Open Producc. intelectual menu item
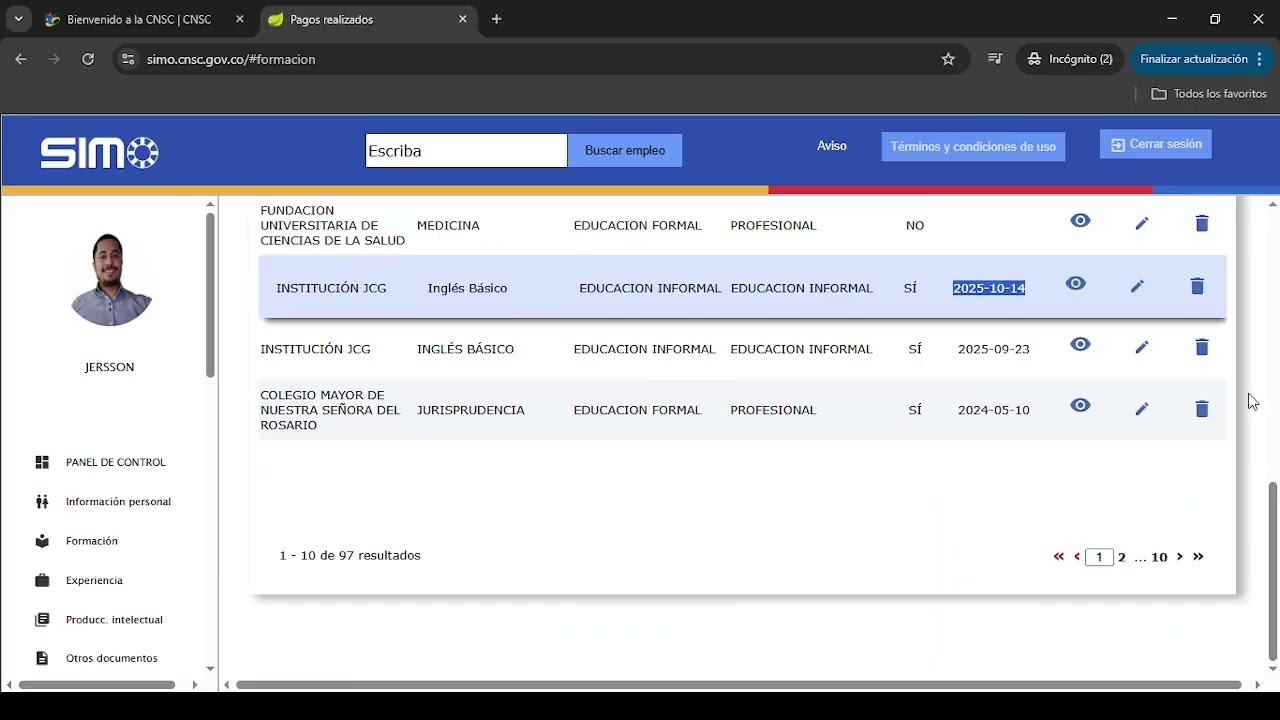Image resolution: width=1280 pixels, height=720 pixels. pyautogui.click(x=114, y=619)
